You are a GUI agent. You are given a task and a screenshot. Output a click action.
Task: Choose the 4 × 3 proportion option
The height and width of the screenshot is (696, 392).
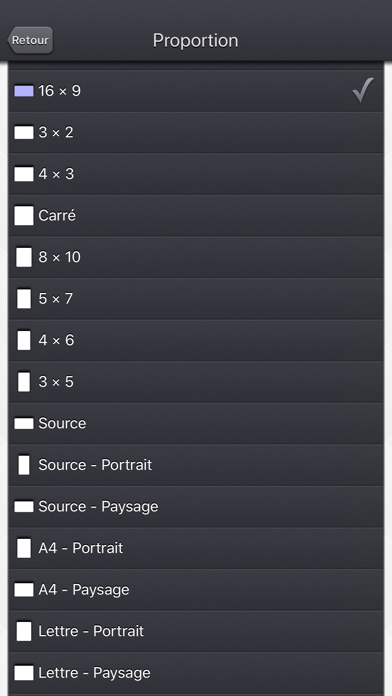(x=196, y=174)
